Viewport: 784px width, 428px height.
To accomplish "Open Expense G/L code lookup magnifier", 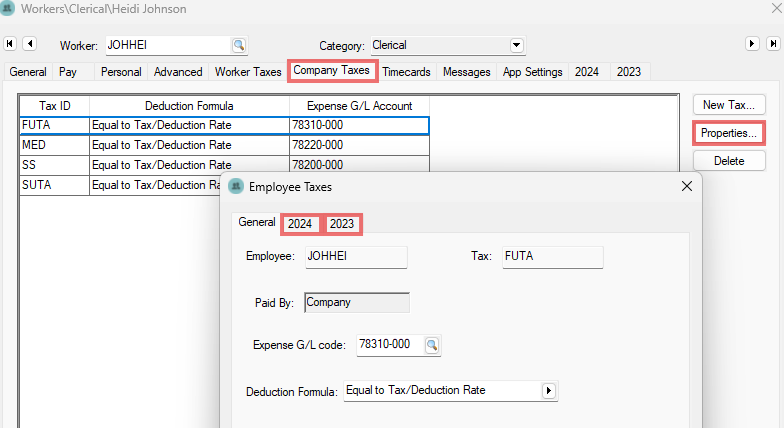I will coord(432,345).
